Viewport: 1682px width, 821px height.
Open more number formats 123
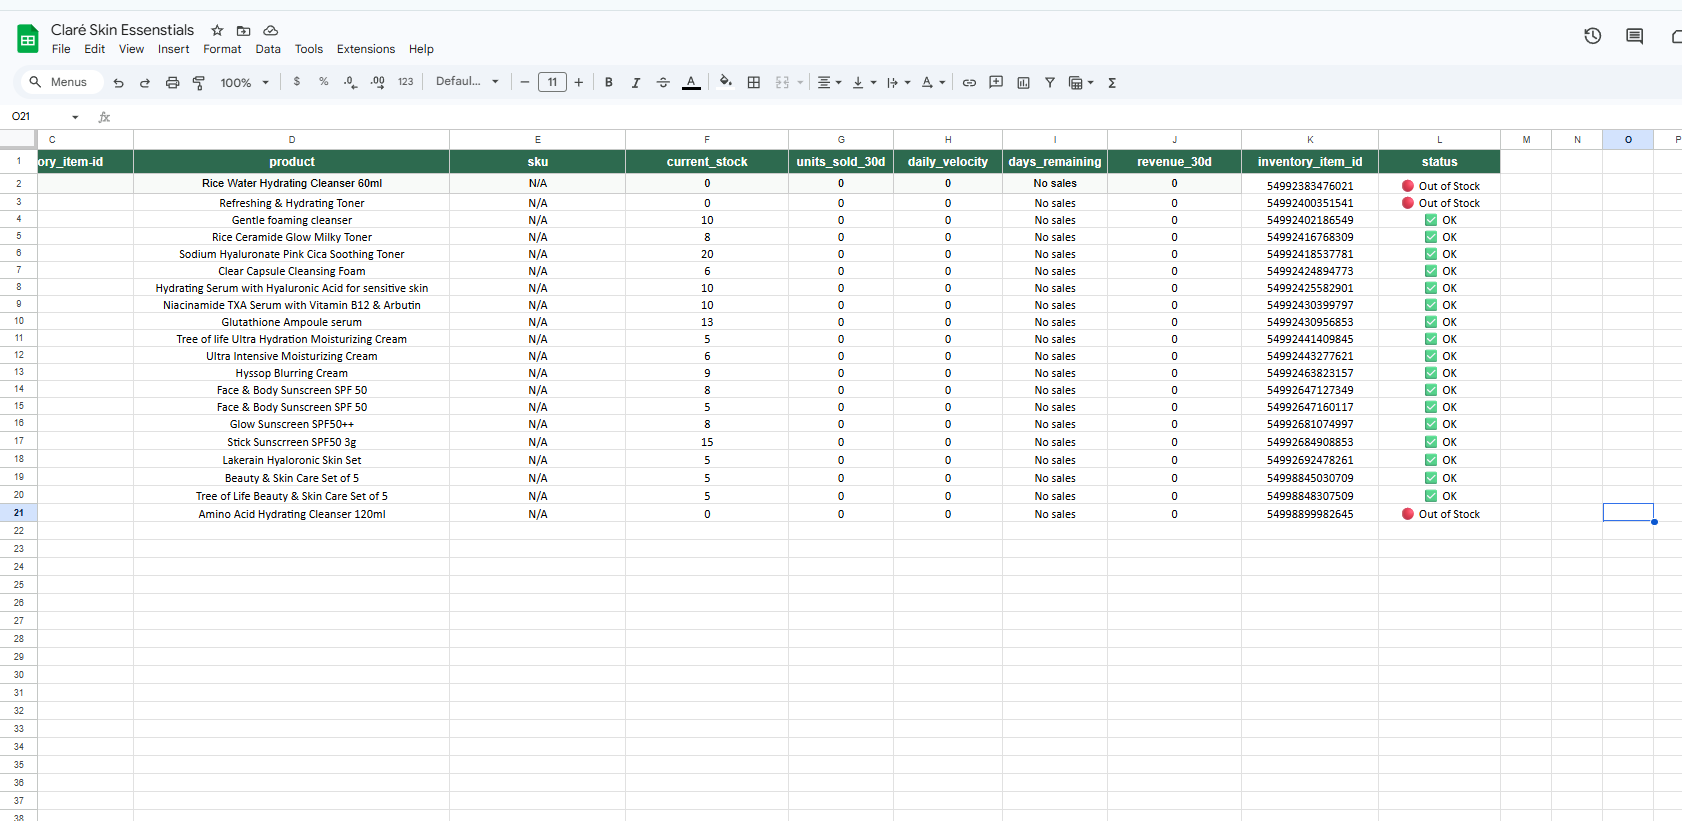[x=405, y=82]
